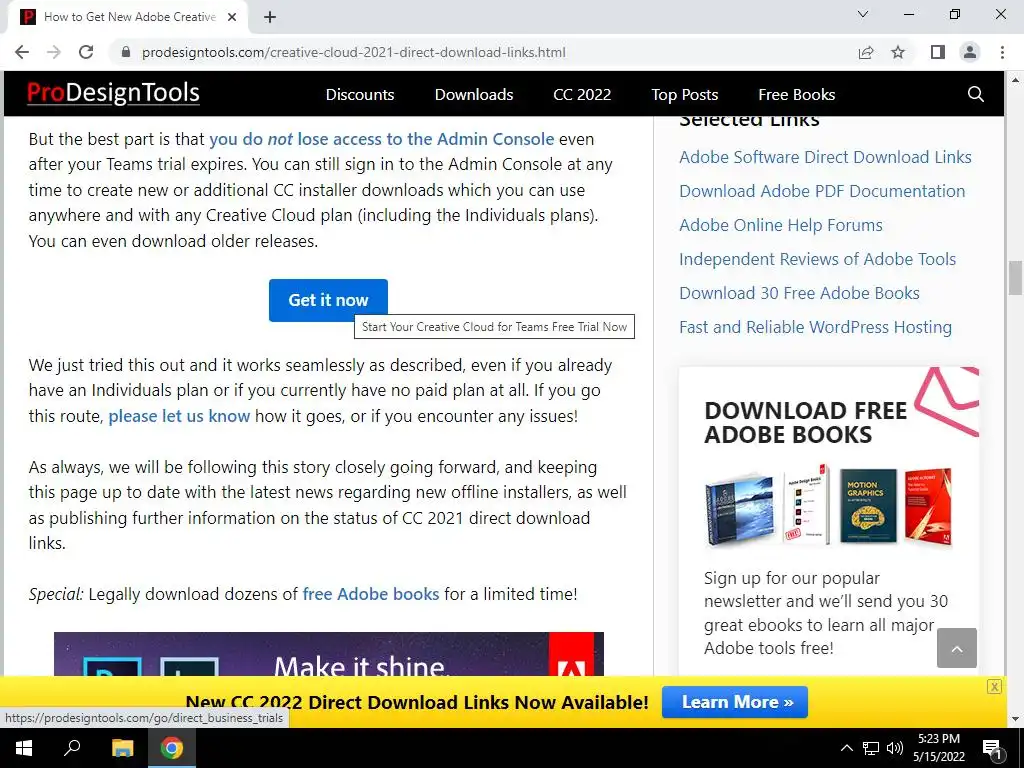The image size is (1024, 768).
Task: Open Adobe Software Direct Download Links
Action: pyautogui.click(x=825, y=157)
